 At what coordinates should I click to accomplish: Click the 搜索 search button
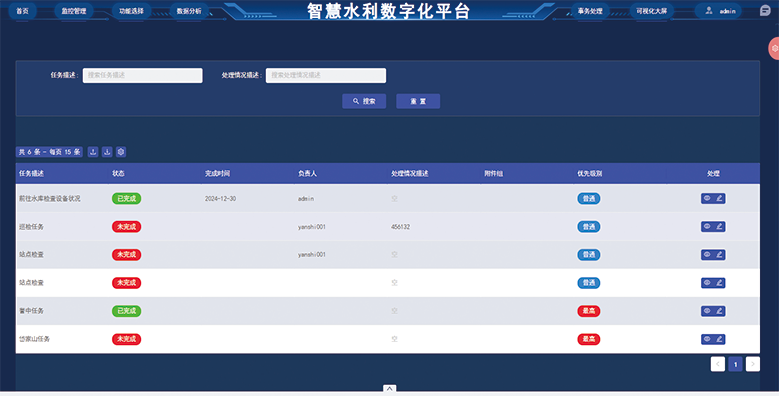pyautogui.click(x=364, y=101)
